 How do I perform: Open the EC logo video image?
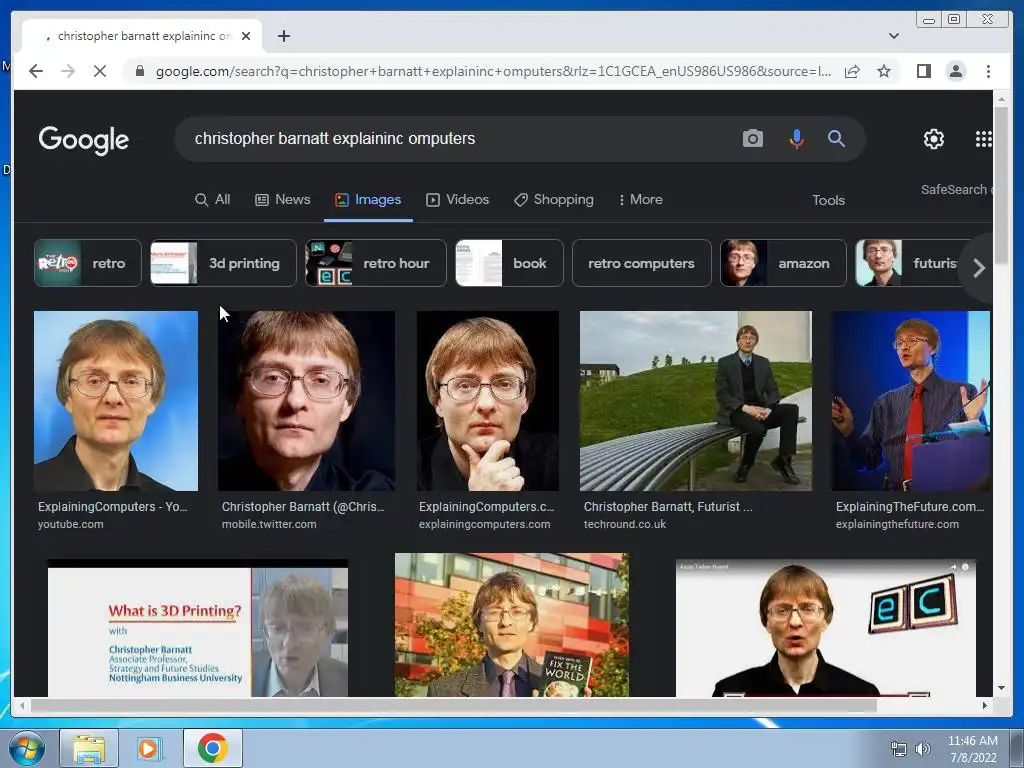(825, 628)
